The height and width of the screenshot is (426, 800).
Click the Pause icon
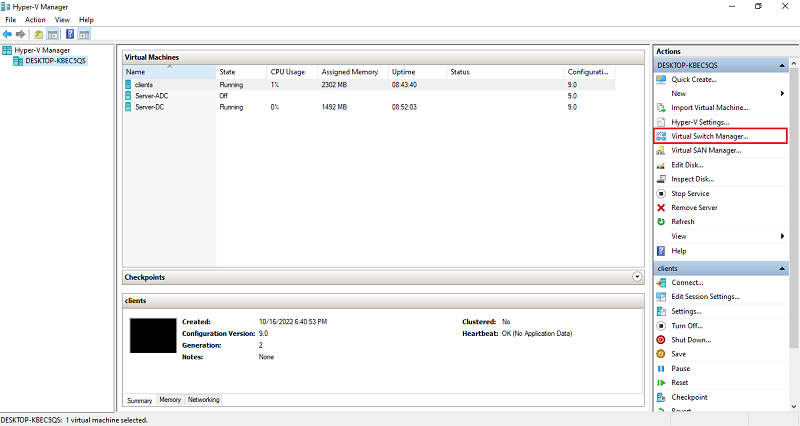point(661,368)
